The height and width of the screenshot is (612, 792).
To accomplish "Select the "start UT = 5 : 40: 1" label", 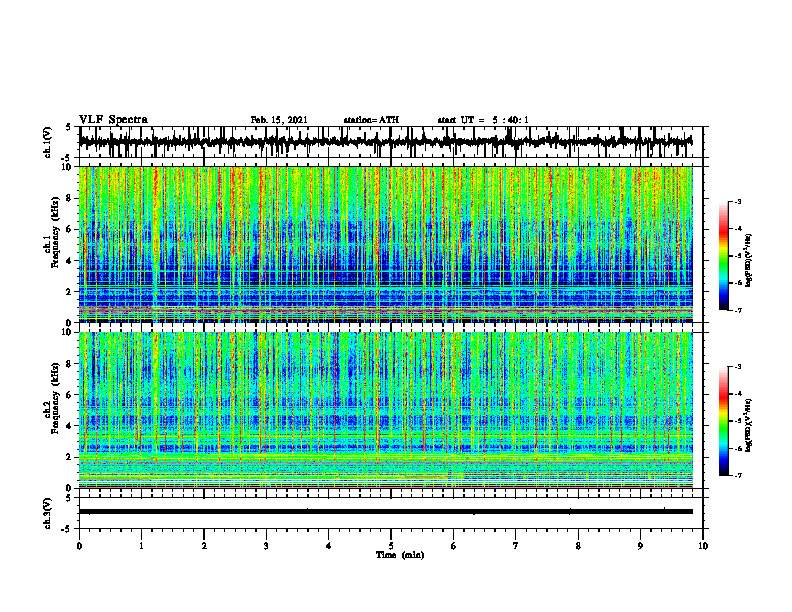I will click(483, 120).
